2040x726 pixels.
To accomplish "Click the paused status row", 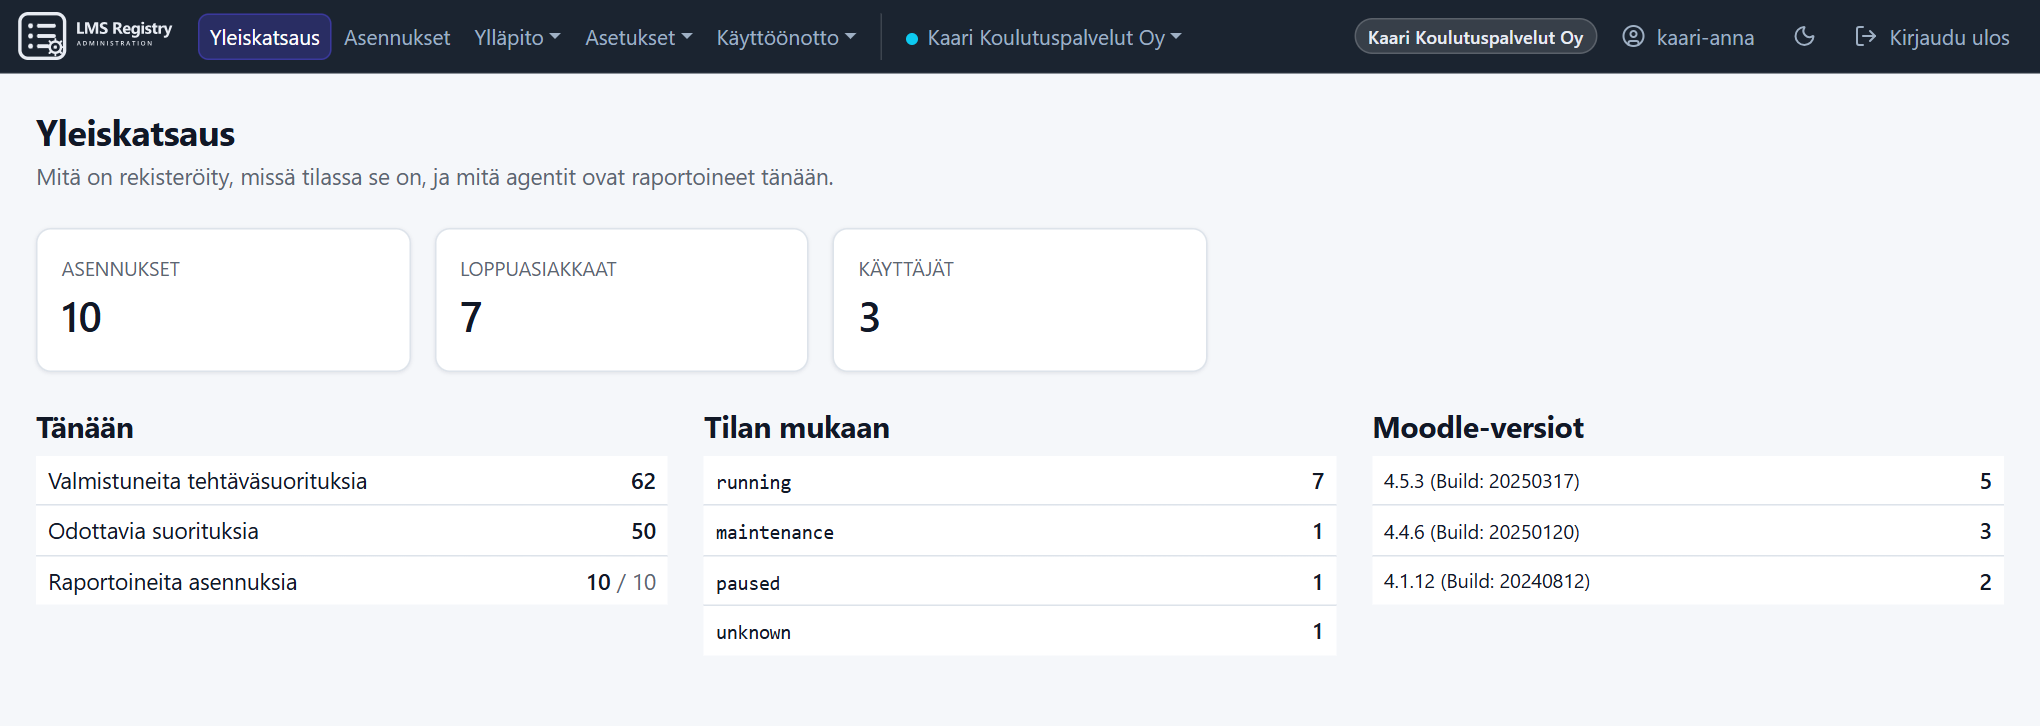I will pos(1020,581).
